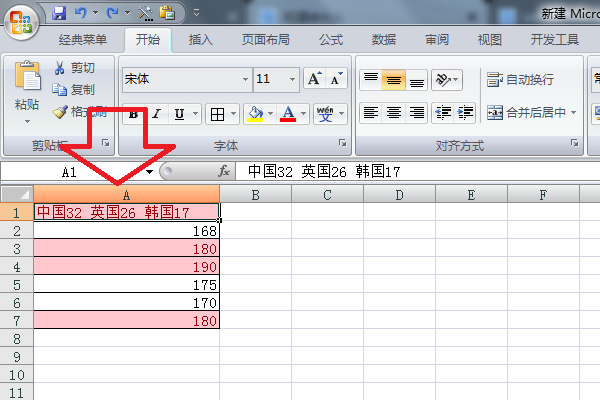Open fill color dropdown arrow
Image resolution: width=600 pixels, height=400 pixels.
click(x=271, y=114)
